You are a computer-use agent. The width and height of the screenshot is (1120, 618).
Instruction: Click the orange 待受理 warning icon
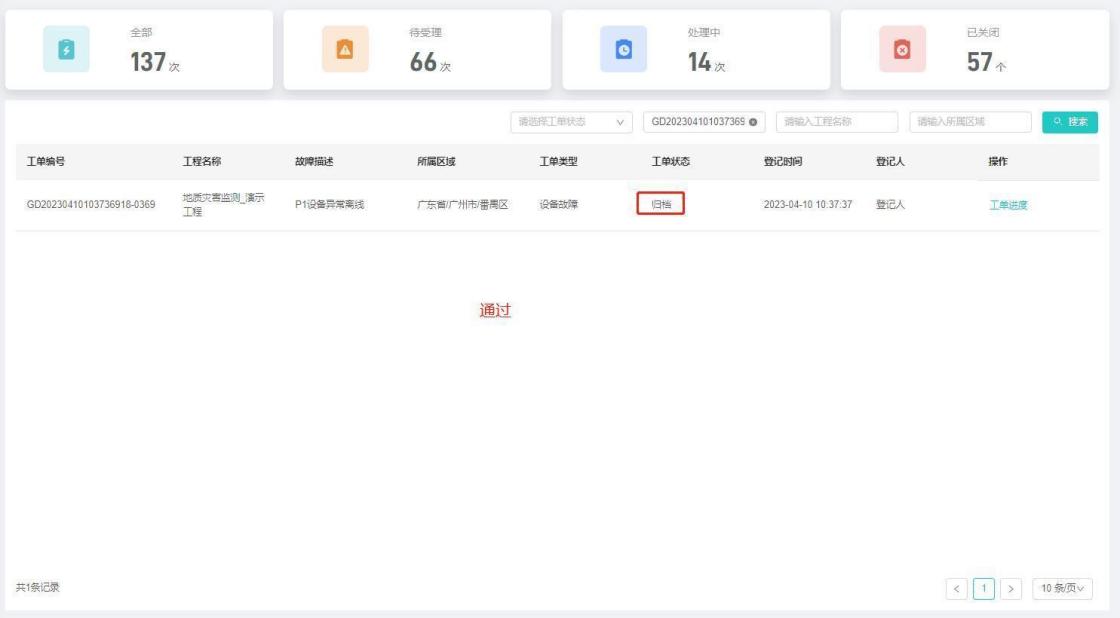coord(344,50)
